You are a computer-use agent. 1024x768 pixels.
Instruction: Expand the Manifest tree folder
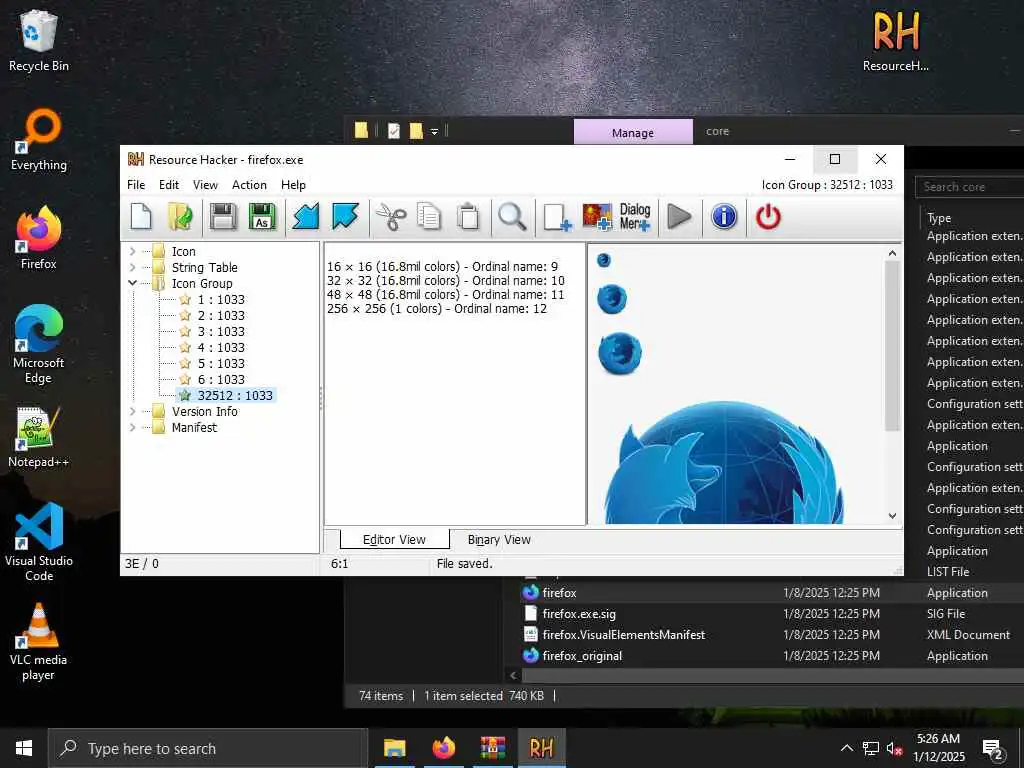(x=133, y=427)
